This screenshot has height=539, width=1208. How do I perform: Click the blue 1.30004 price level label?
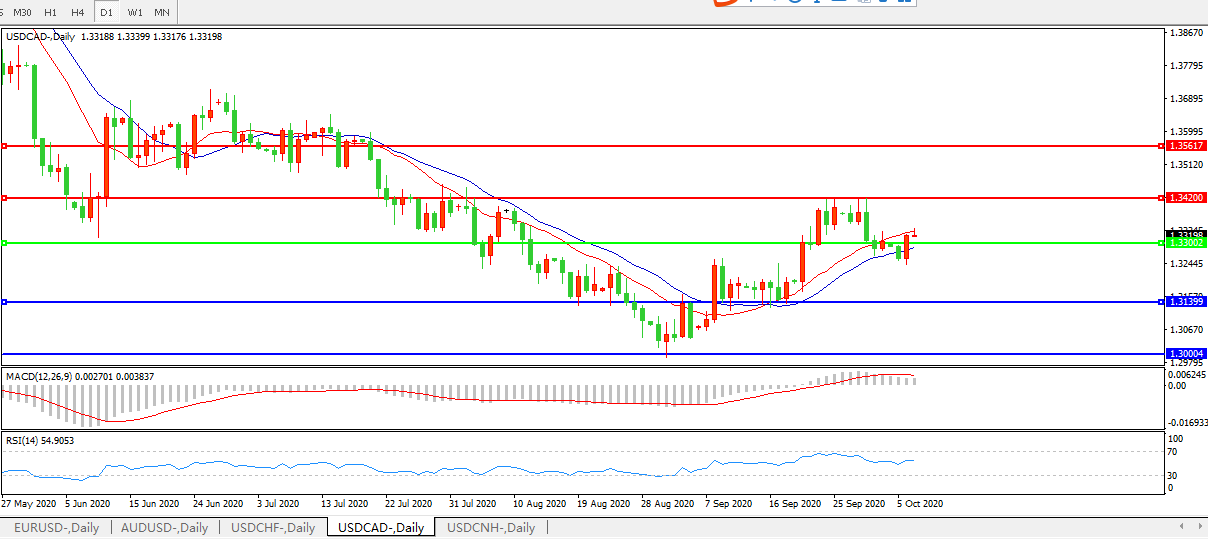1187,353
